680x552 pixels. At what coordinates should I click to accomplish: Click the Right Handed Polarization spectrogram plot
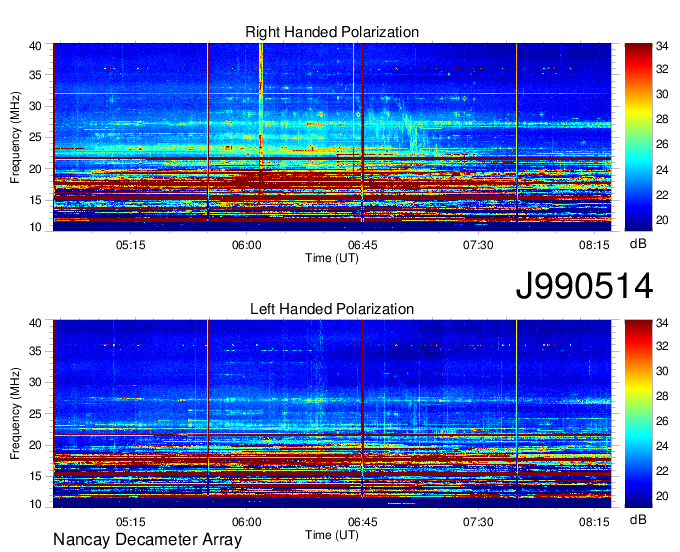coord(332,137)
